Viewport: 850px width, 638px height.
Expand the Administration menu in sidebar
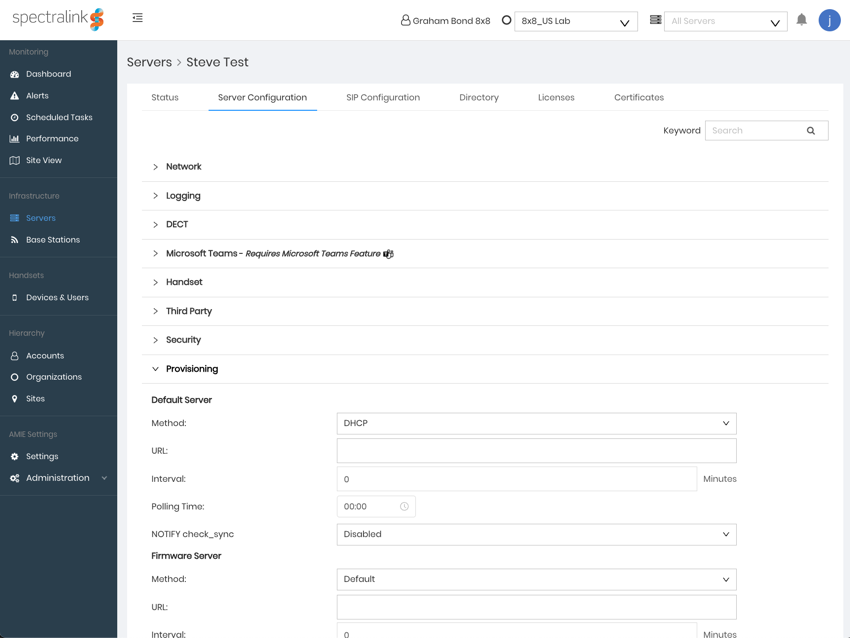click(58, 478)
